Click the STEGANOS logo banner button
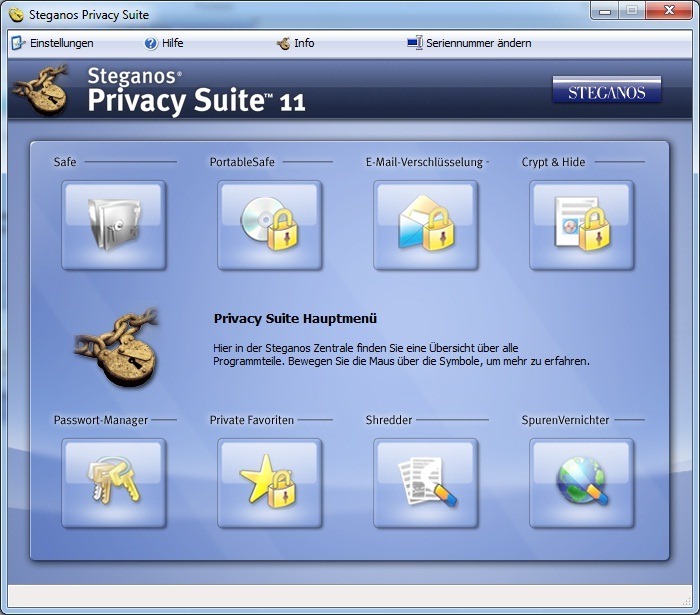The height and width of the screenshot is (615, 700). pyautogui.click(x=607, y=90)
